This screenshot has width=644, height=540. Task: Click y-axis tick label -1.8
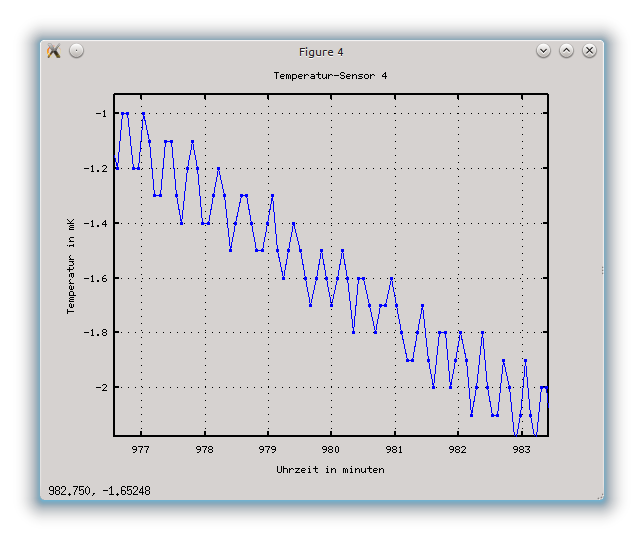click(95, 332)
